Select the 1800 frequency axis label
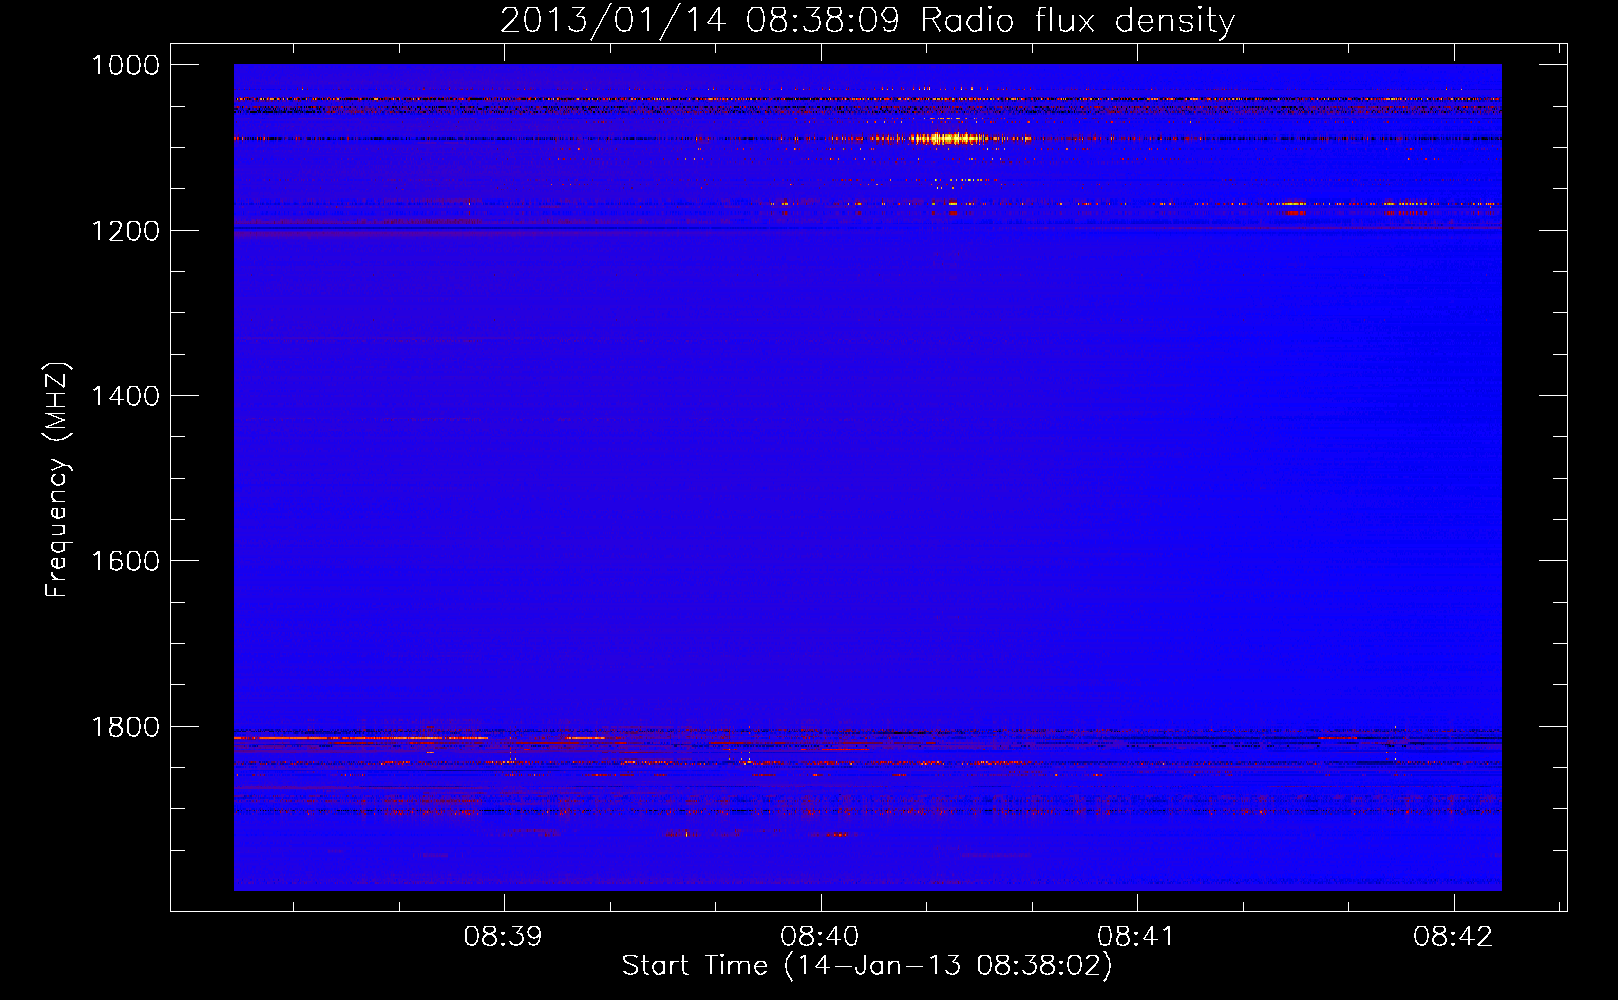 (x=125, y=727)
